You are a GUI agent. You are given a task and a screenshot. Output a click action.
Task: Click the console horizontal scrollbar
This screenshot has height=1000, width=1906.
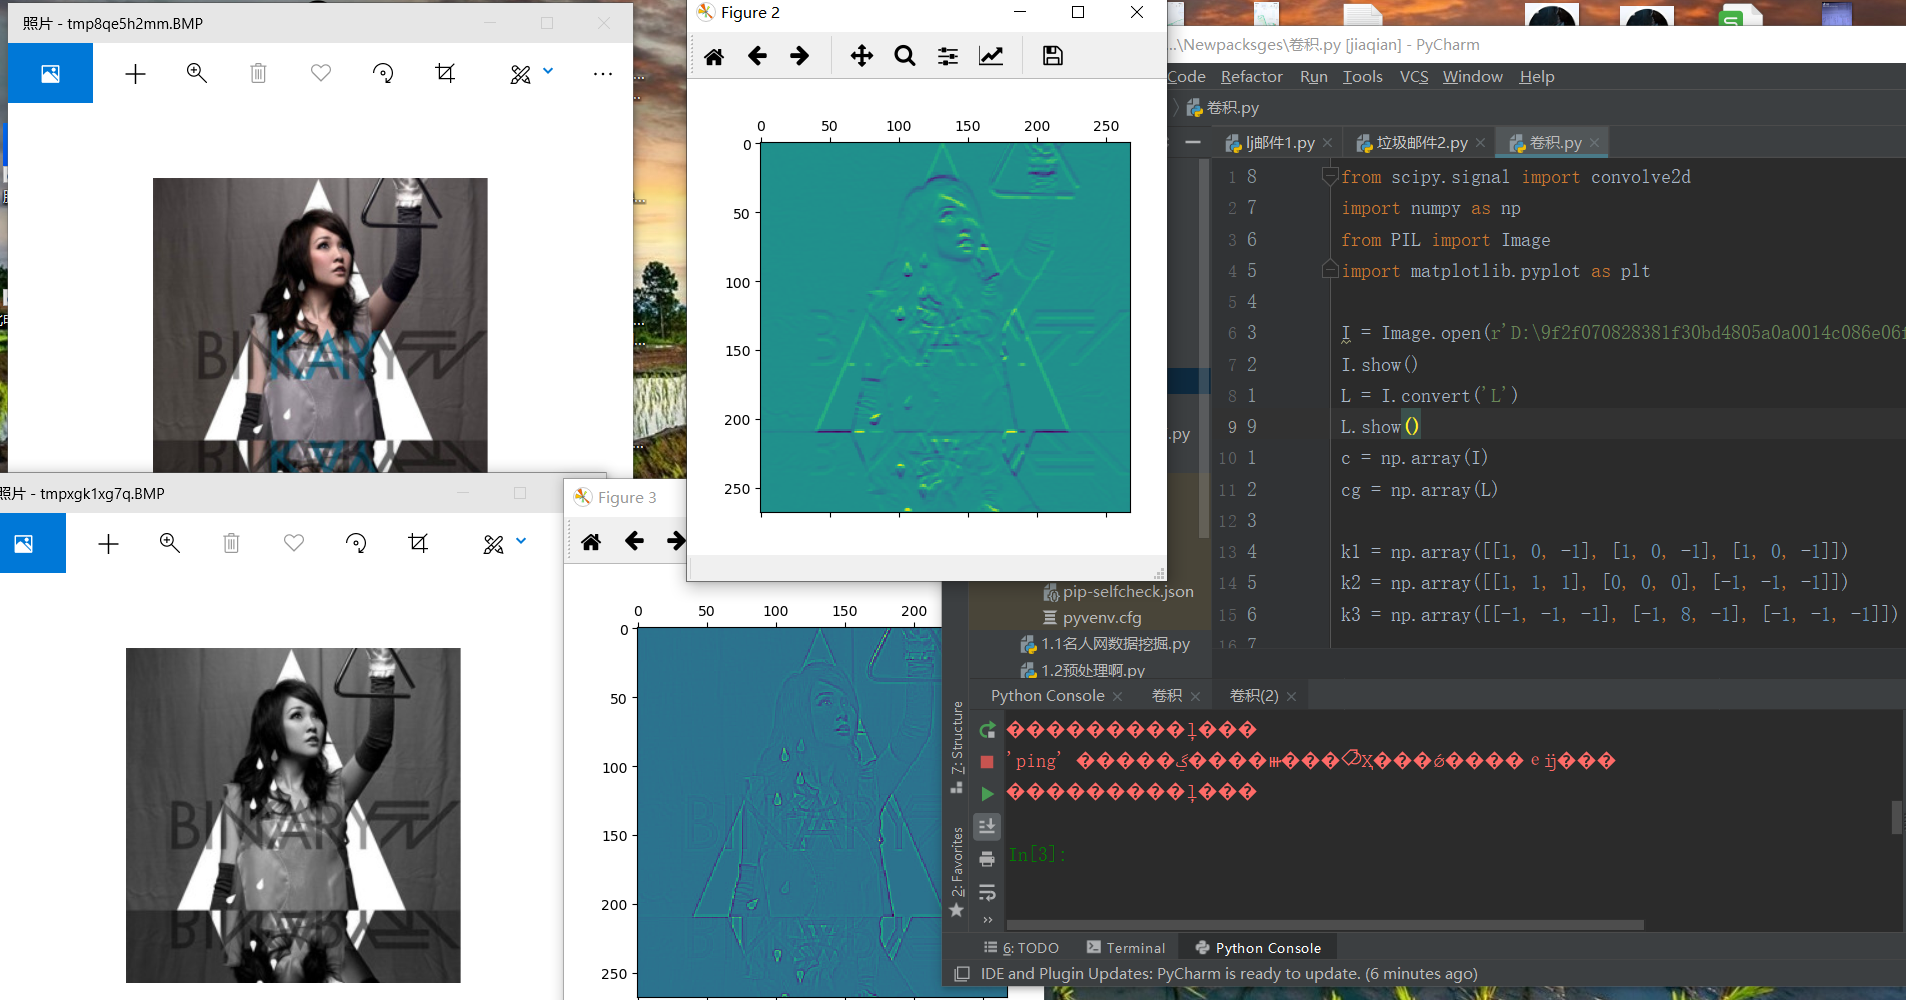pyautogui.click(x=1324, y=925)
